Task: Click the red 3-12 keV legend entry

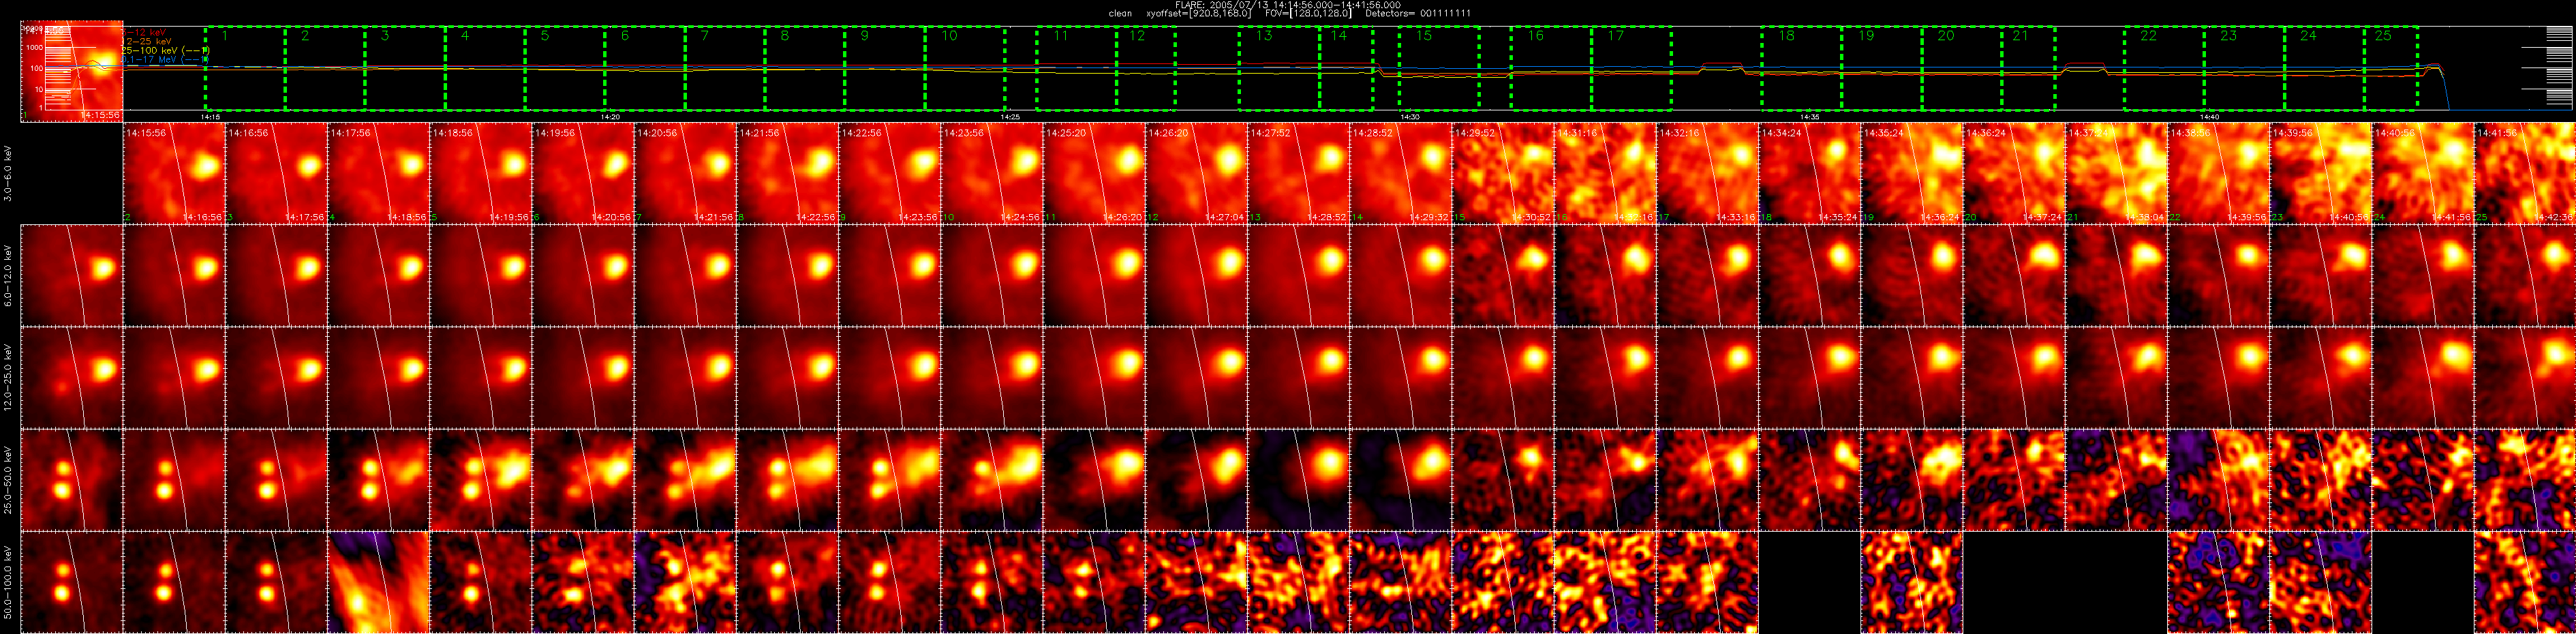Action: tap(144, 32)
